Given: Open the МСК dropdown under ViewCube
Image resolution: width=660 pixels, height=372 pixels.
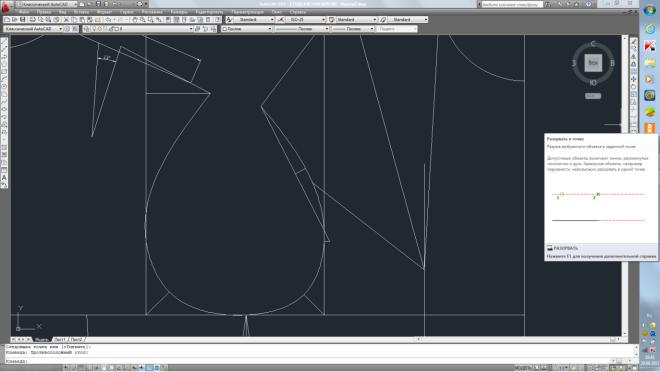Looking at the screenshot, I should [593, 96].
